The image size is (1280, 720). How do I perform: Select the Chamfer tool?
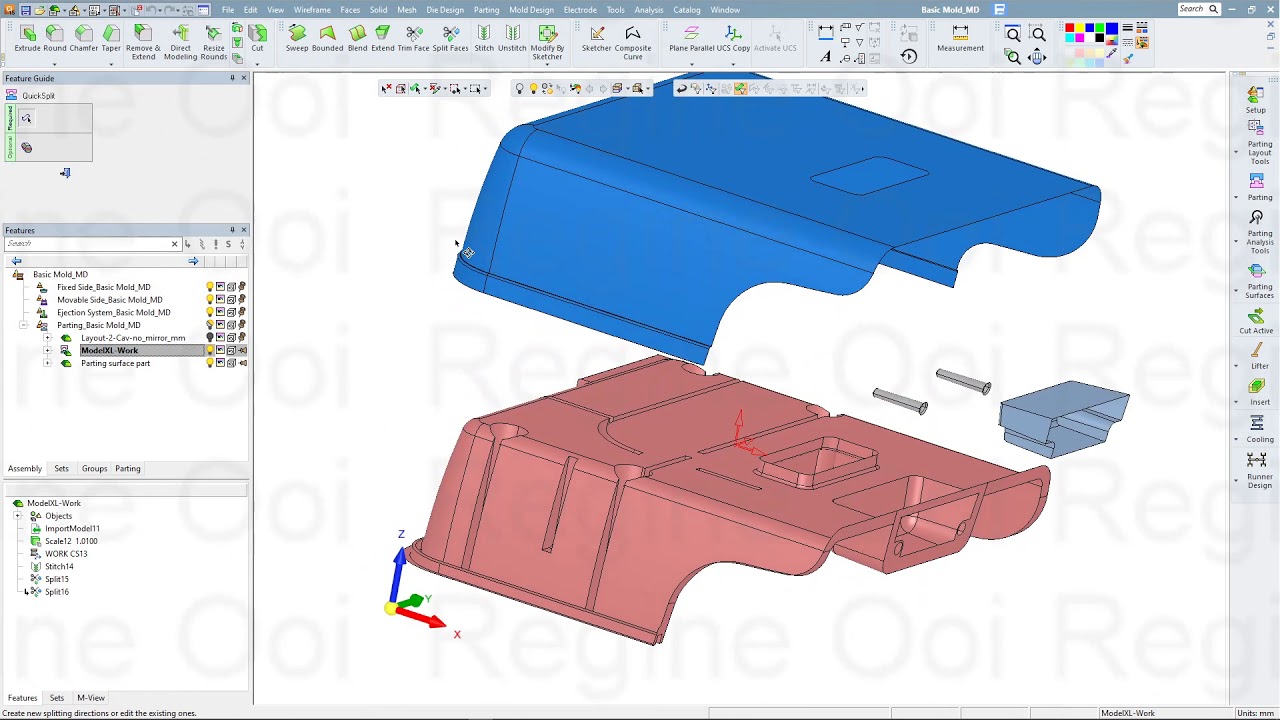click(84, 40)
